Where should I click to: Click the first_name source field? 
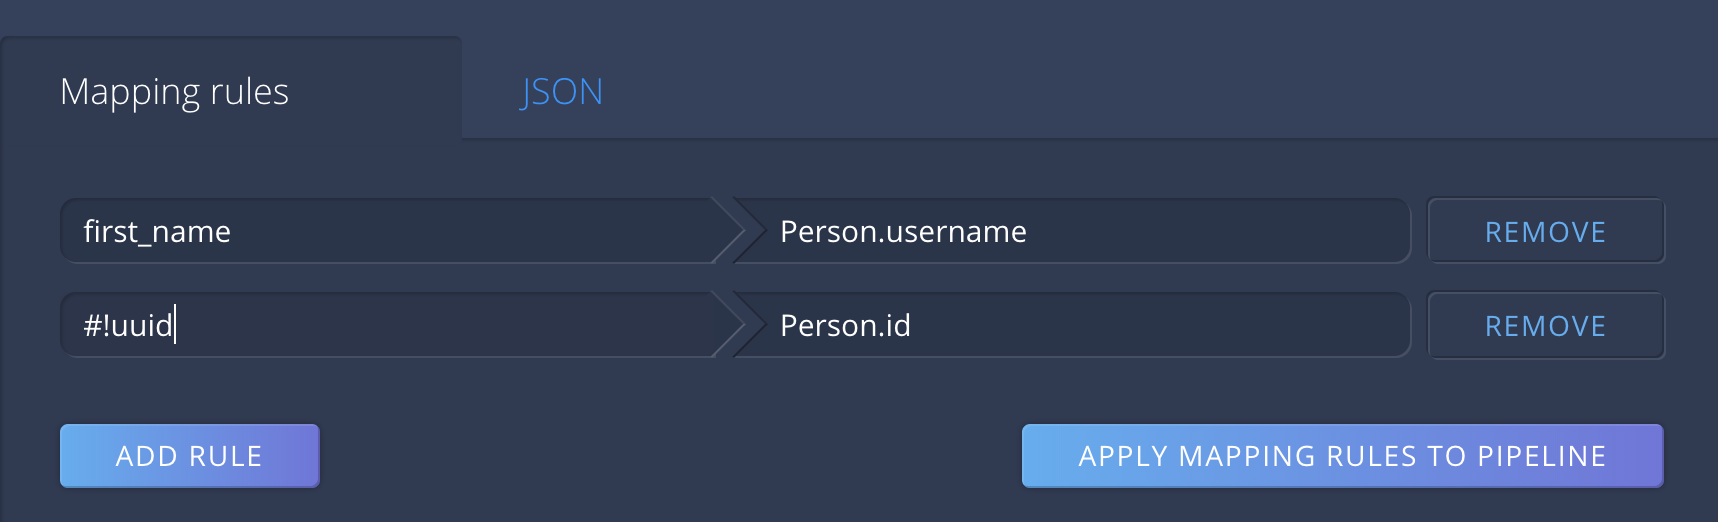pos(390,231)
